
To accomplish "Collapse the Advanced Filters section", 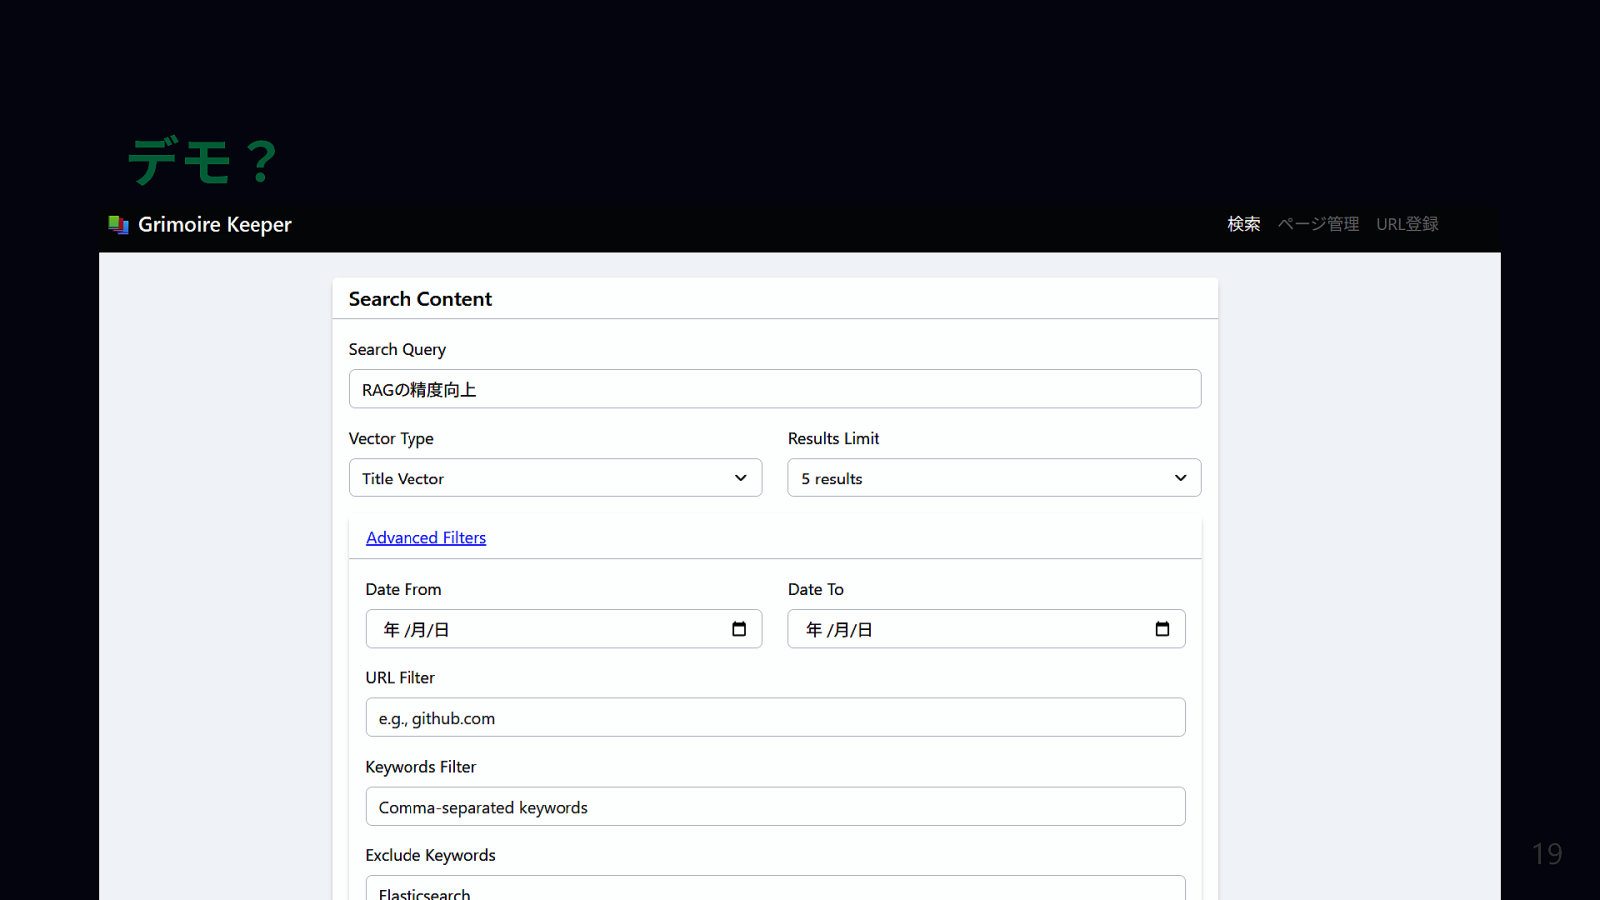I will tap(426, 538).
